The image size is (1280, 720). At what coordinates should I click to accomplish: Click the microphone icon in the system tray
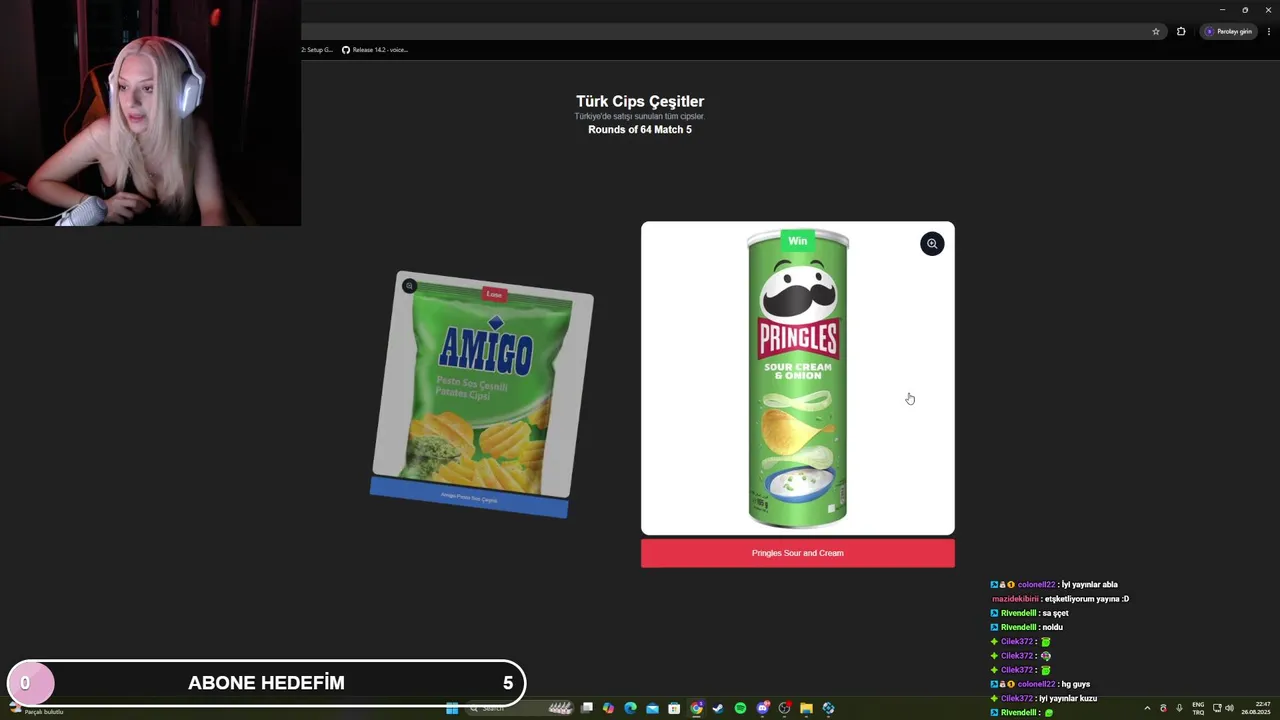(1179, 708)
